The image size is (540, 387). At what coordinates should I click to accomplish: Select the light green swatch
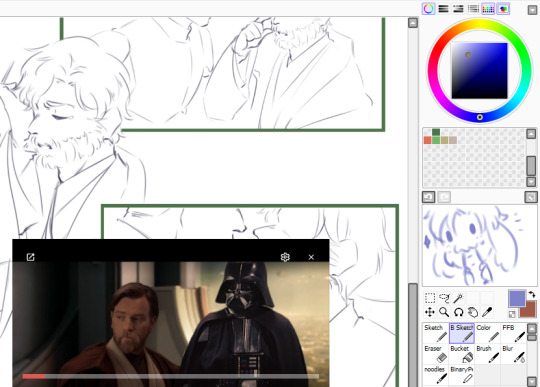coord(436,140)
